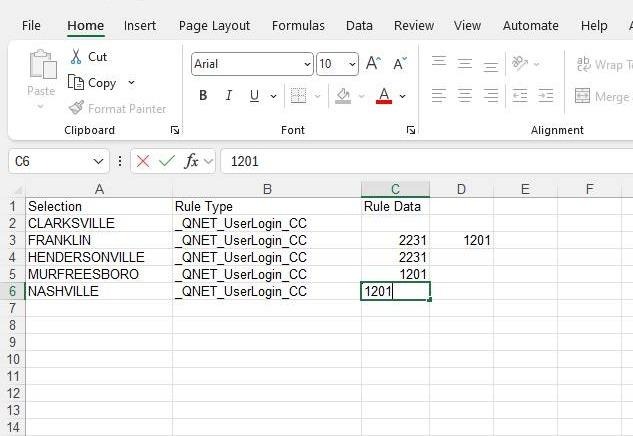Align text to top
Screen dimensions: 633x436
439,62
